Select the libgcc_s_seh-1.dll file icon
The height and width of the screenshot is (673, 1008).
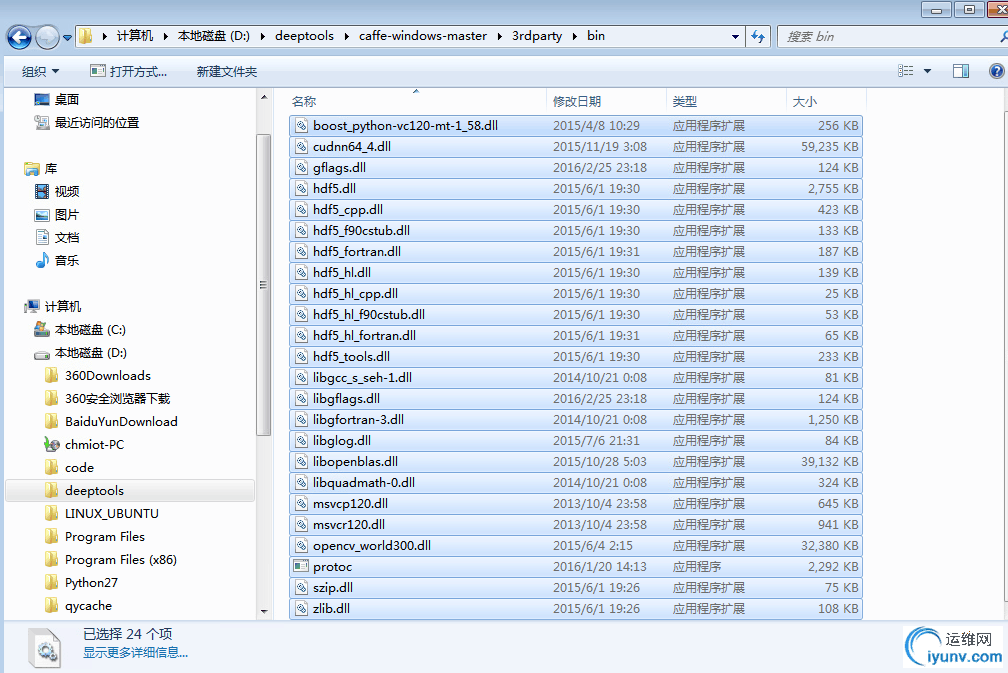pyautogui.click(x=301, y=378)
